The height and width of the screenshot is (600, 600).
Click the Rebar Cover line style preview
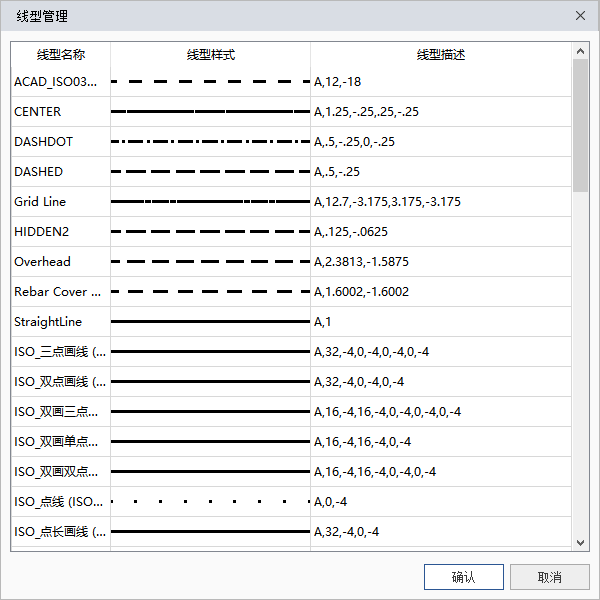click(210, 292)
